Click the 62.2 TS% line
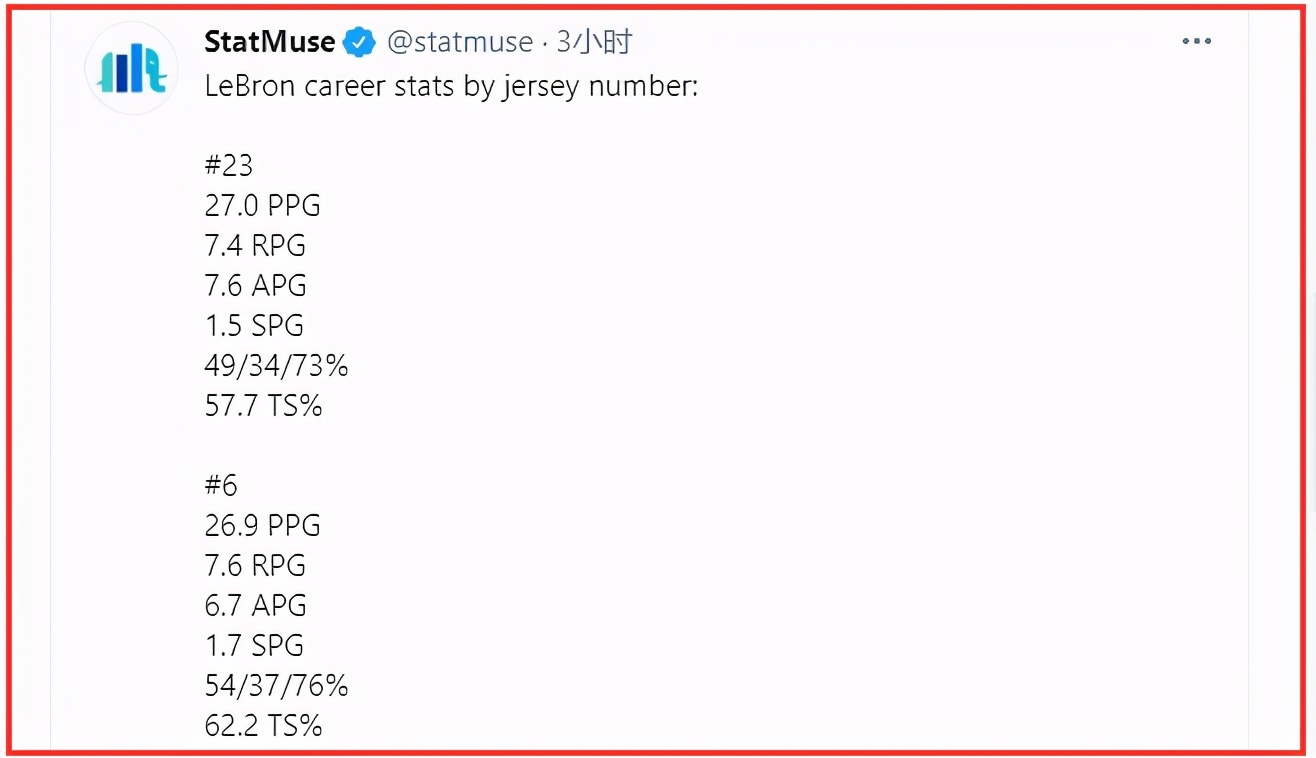Image resolution: width=1316 pixels, height=758 pixels. point(263,726)
